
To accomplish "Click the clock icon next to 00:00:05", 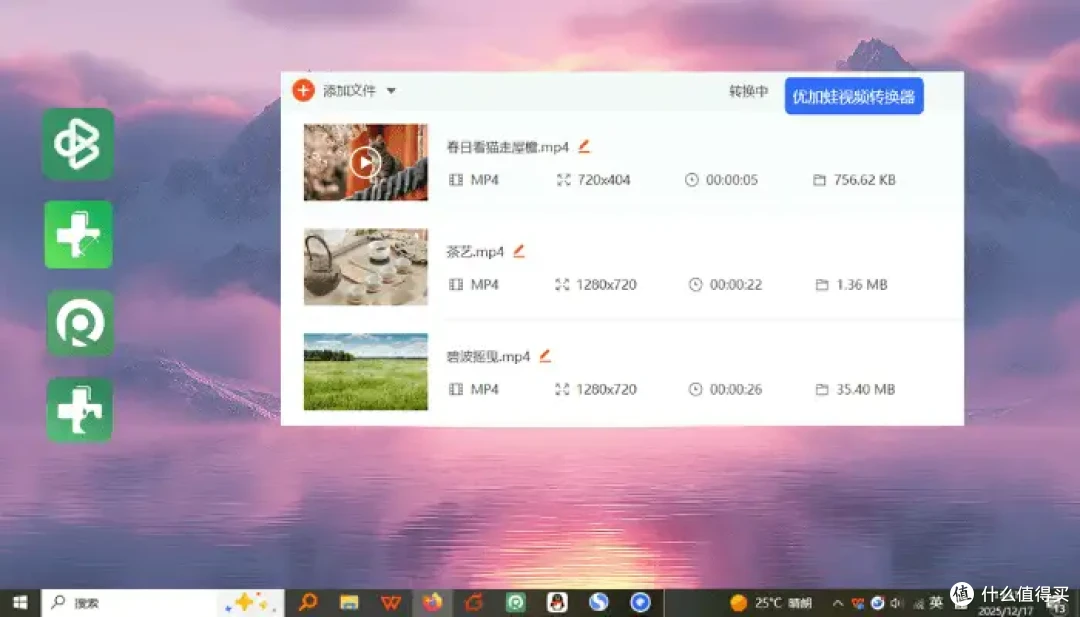I will coord(692,180).
